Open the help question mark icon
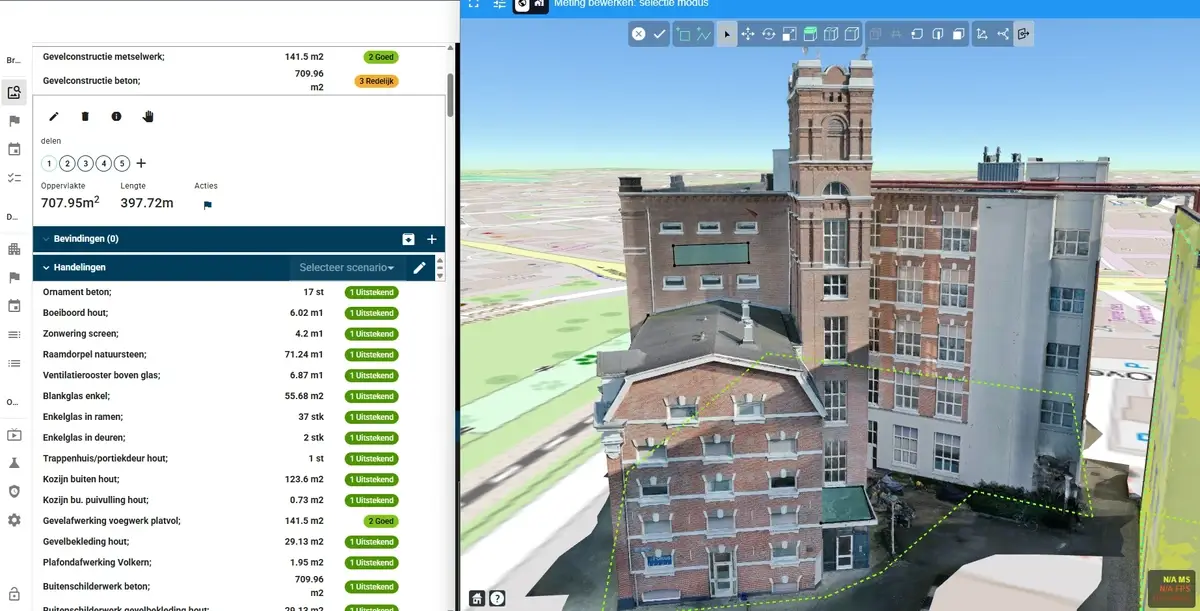 click(x=497, y=598)
